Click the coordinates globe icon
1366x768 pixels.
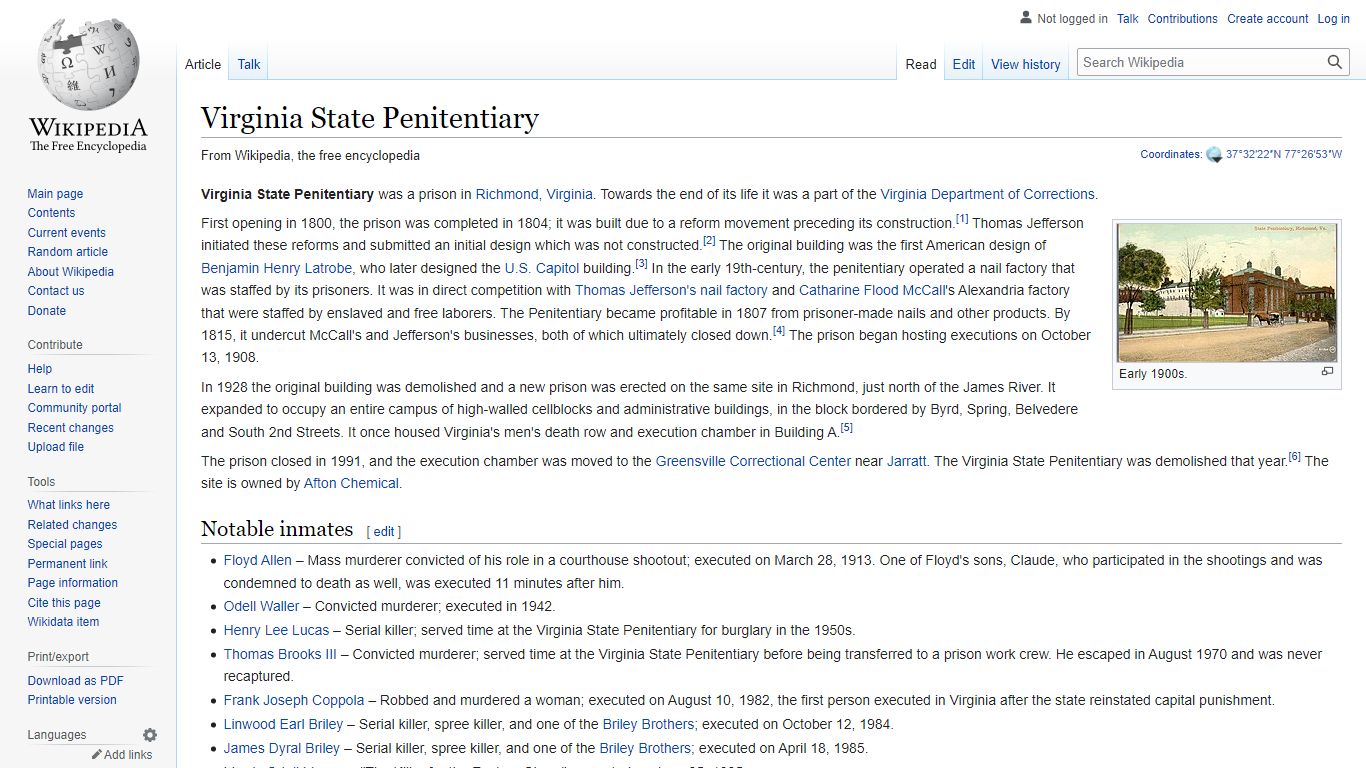[1214, 155]
